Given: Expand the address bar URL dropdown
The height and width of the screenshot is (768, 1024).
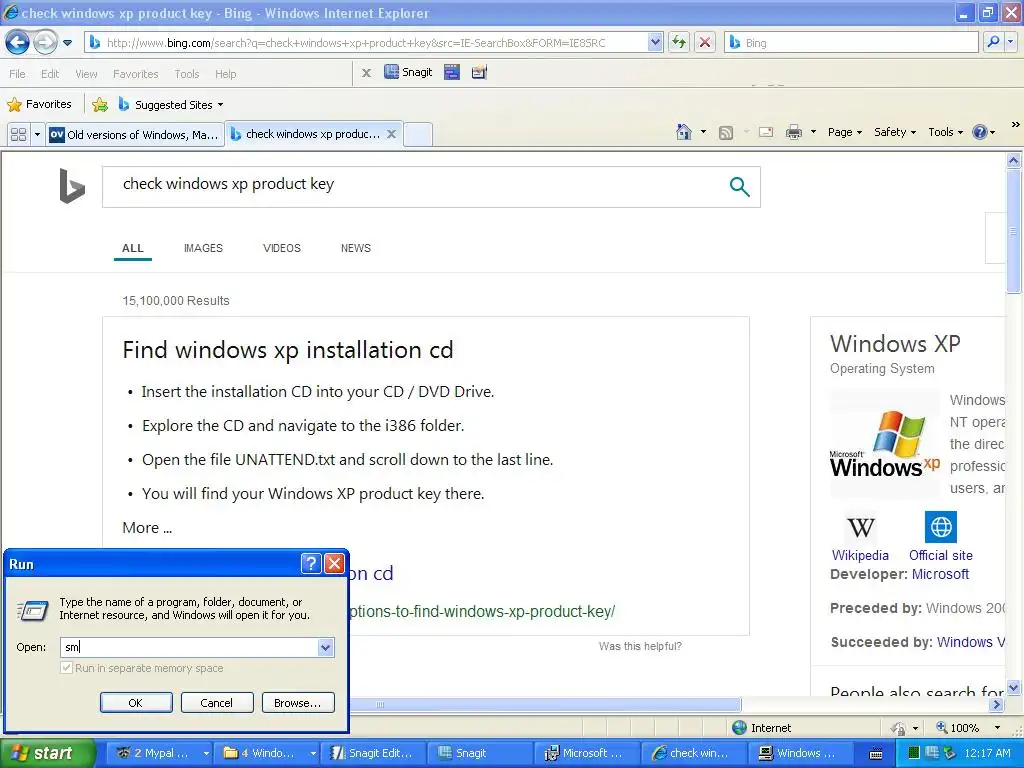Looking at the screenshot, I should pyautogui.click(x=655, y=42).
